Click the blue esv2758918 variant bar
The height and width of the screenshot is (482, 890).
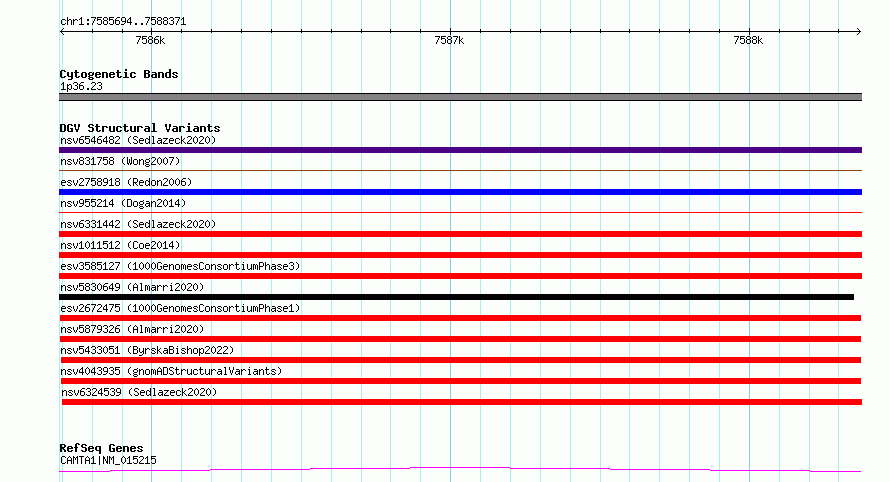click(x=460, y=192)
